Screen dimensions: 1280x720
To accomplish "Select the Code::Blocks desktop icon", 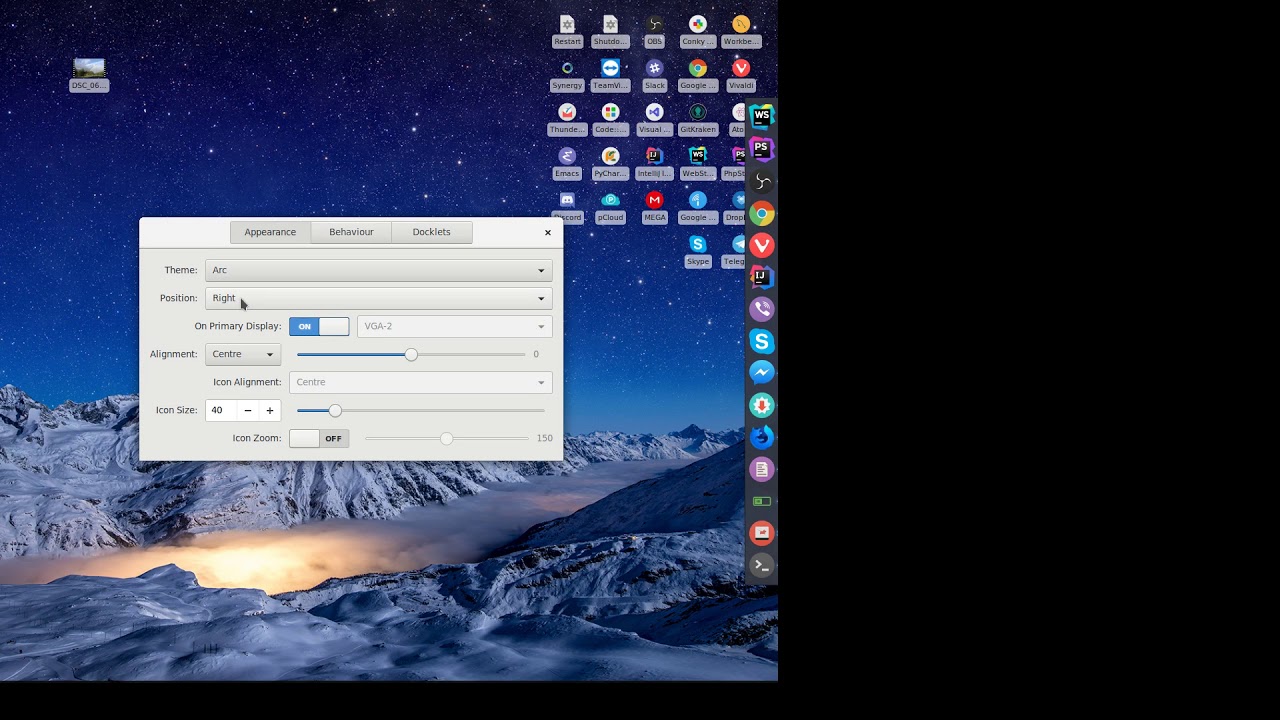I will 610,119.
